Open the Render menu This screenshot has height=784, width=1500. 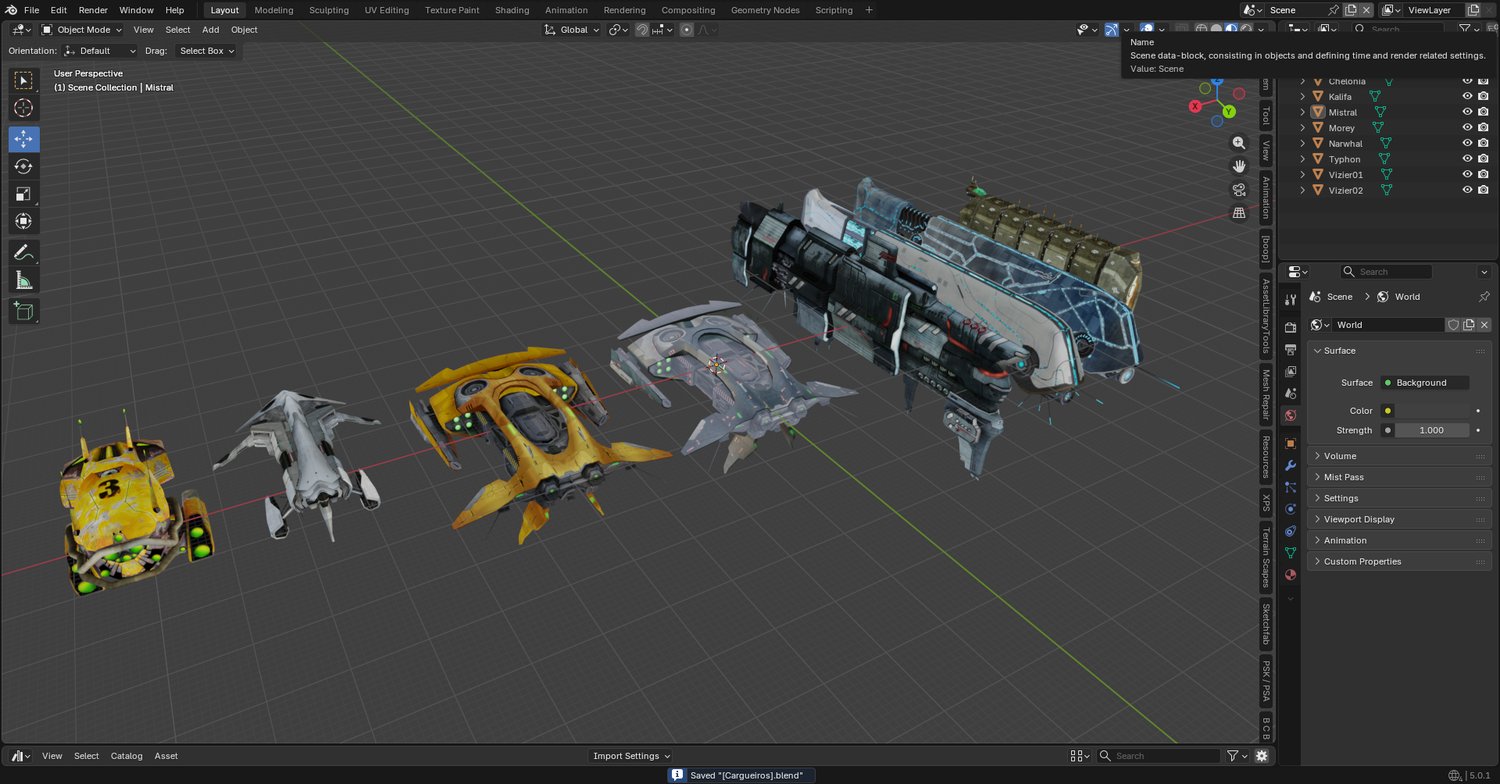point(93,10)
